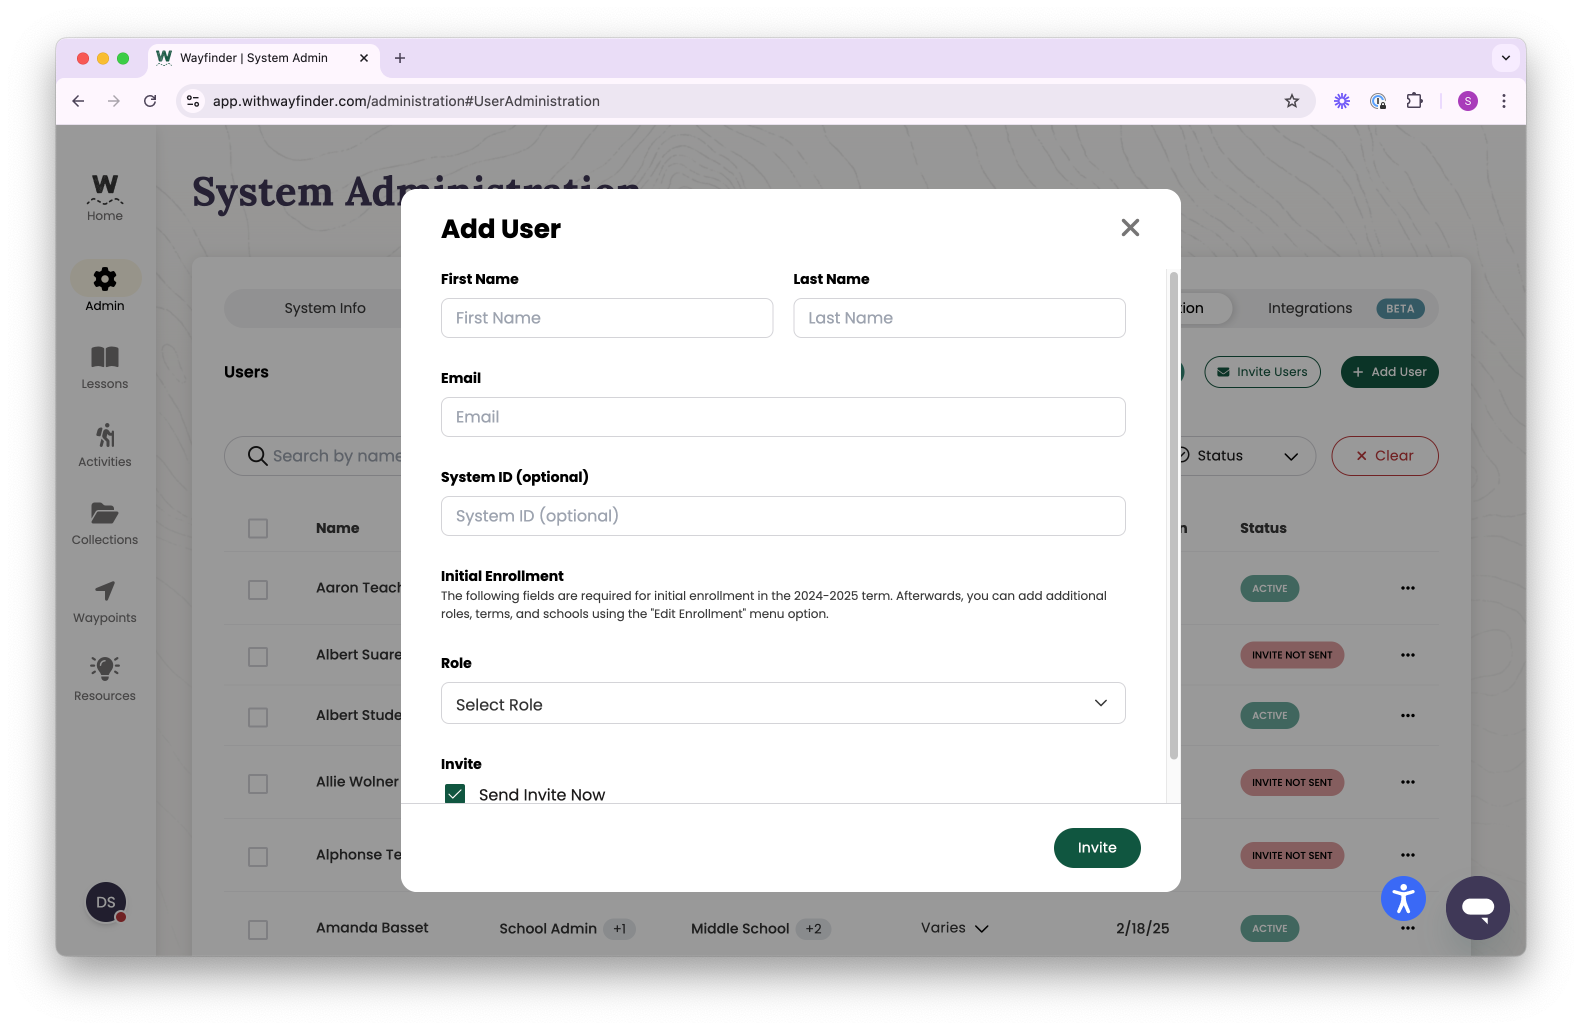
Task: Open row actions for Allie Wolner
Action: (1408, 782)
